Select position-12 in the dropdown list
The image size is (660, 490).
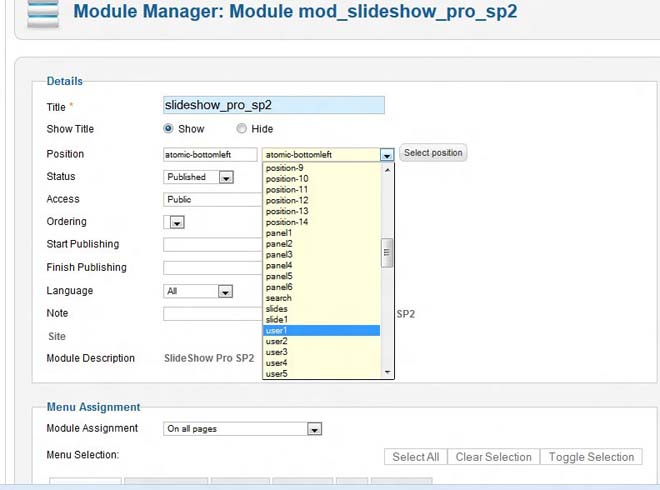click(x=321, y=201)
